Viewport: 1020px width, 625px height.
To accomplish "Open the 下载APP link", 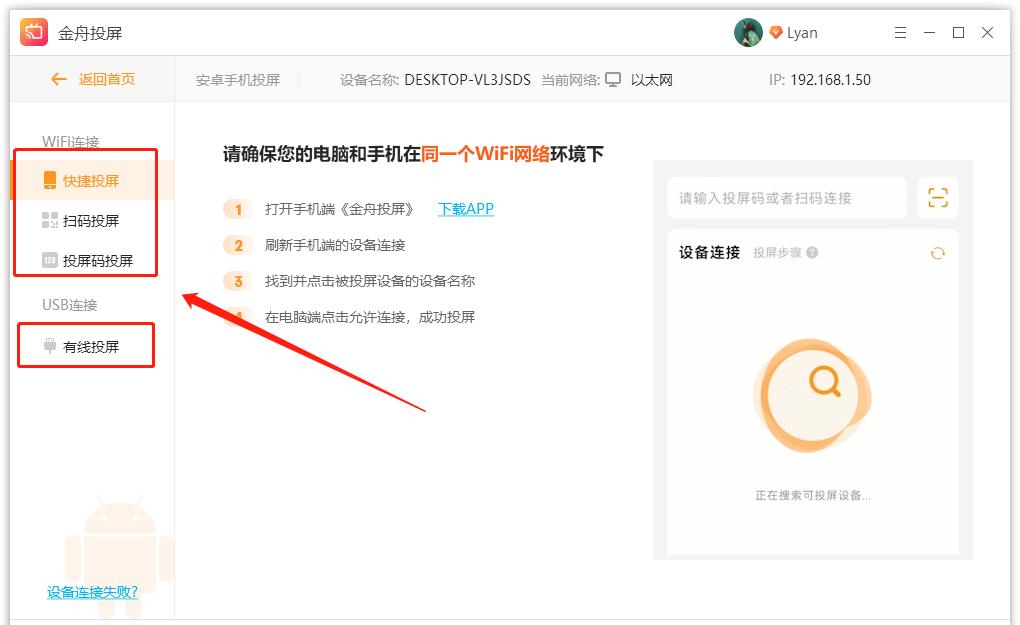I will tap(465, 209).
